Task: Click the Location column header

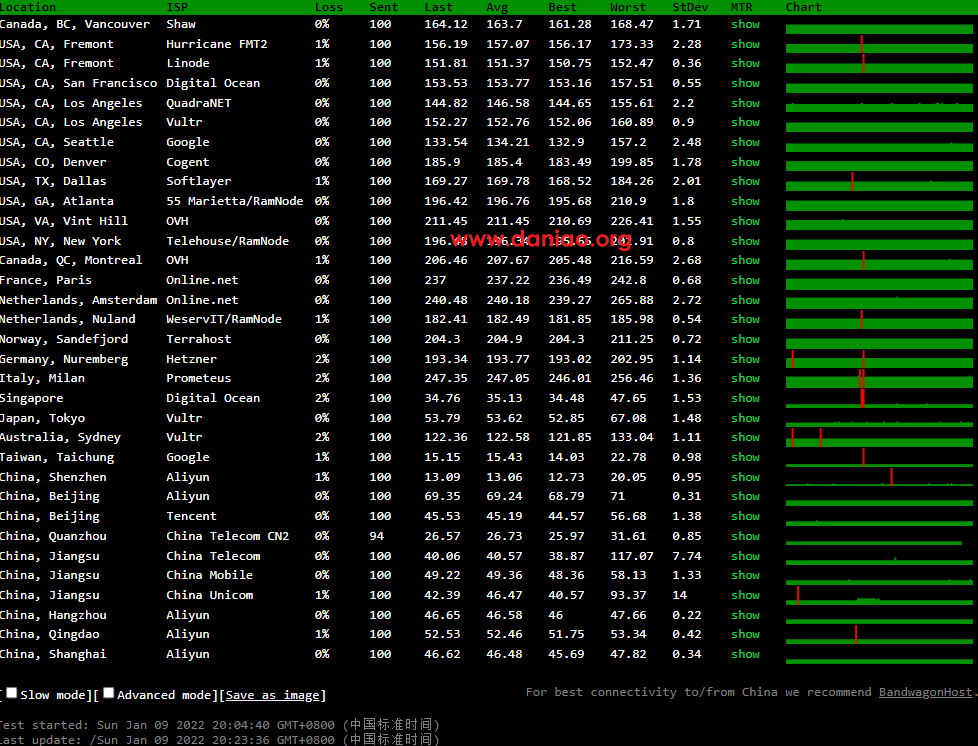Action: (x=28, y=7)
